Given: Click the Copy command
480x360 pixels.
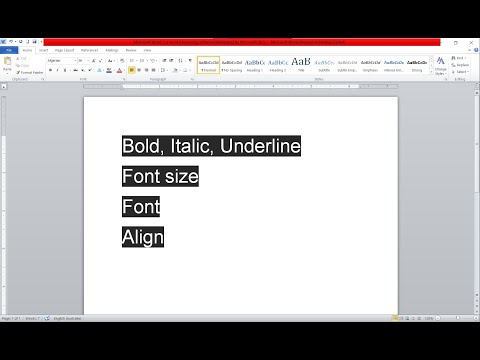Looking at the screenshot, I should 22,65.
